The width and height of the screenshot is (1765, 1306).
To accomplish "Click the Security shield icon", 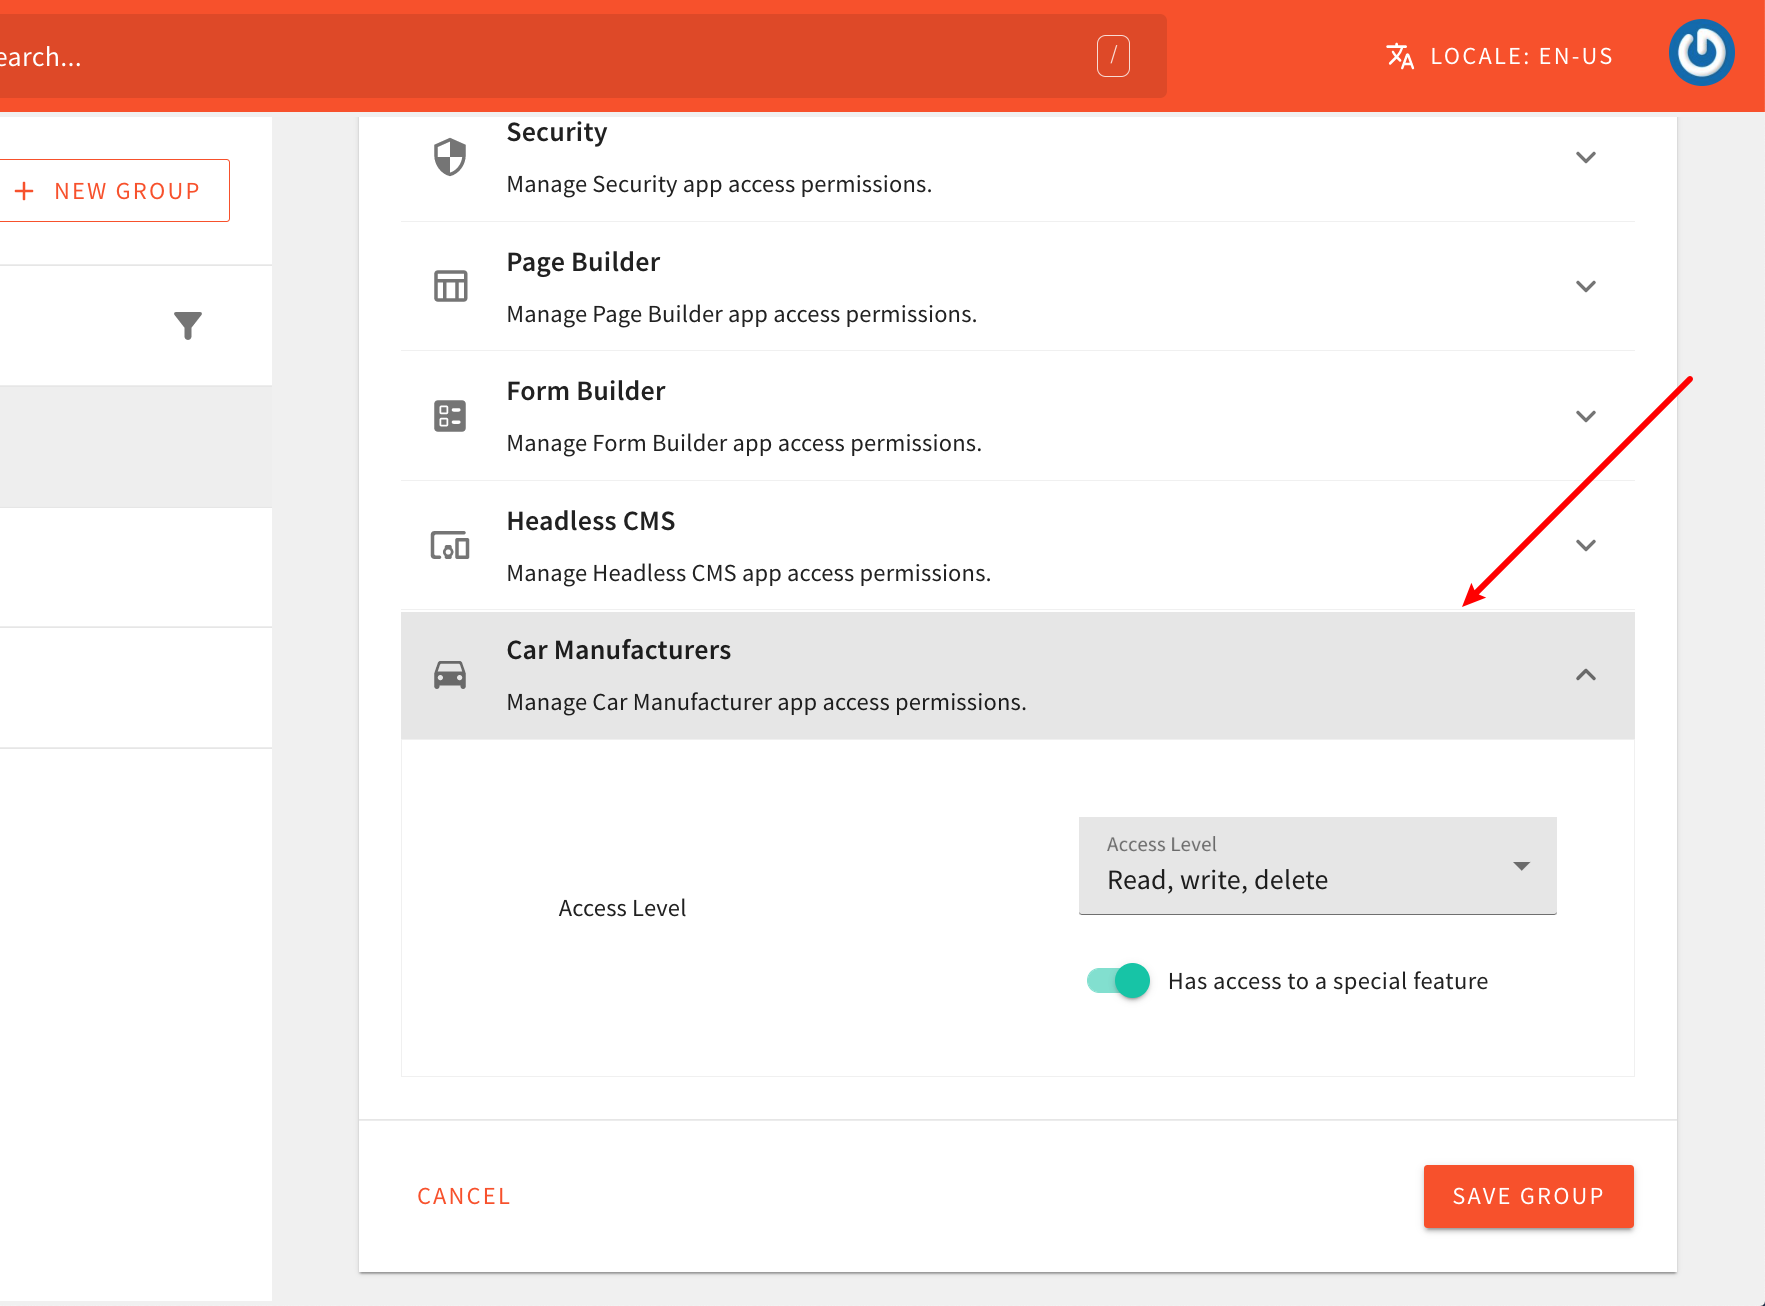I will [x=449, y=156].
